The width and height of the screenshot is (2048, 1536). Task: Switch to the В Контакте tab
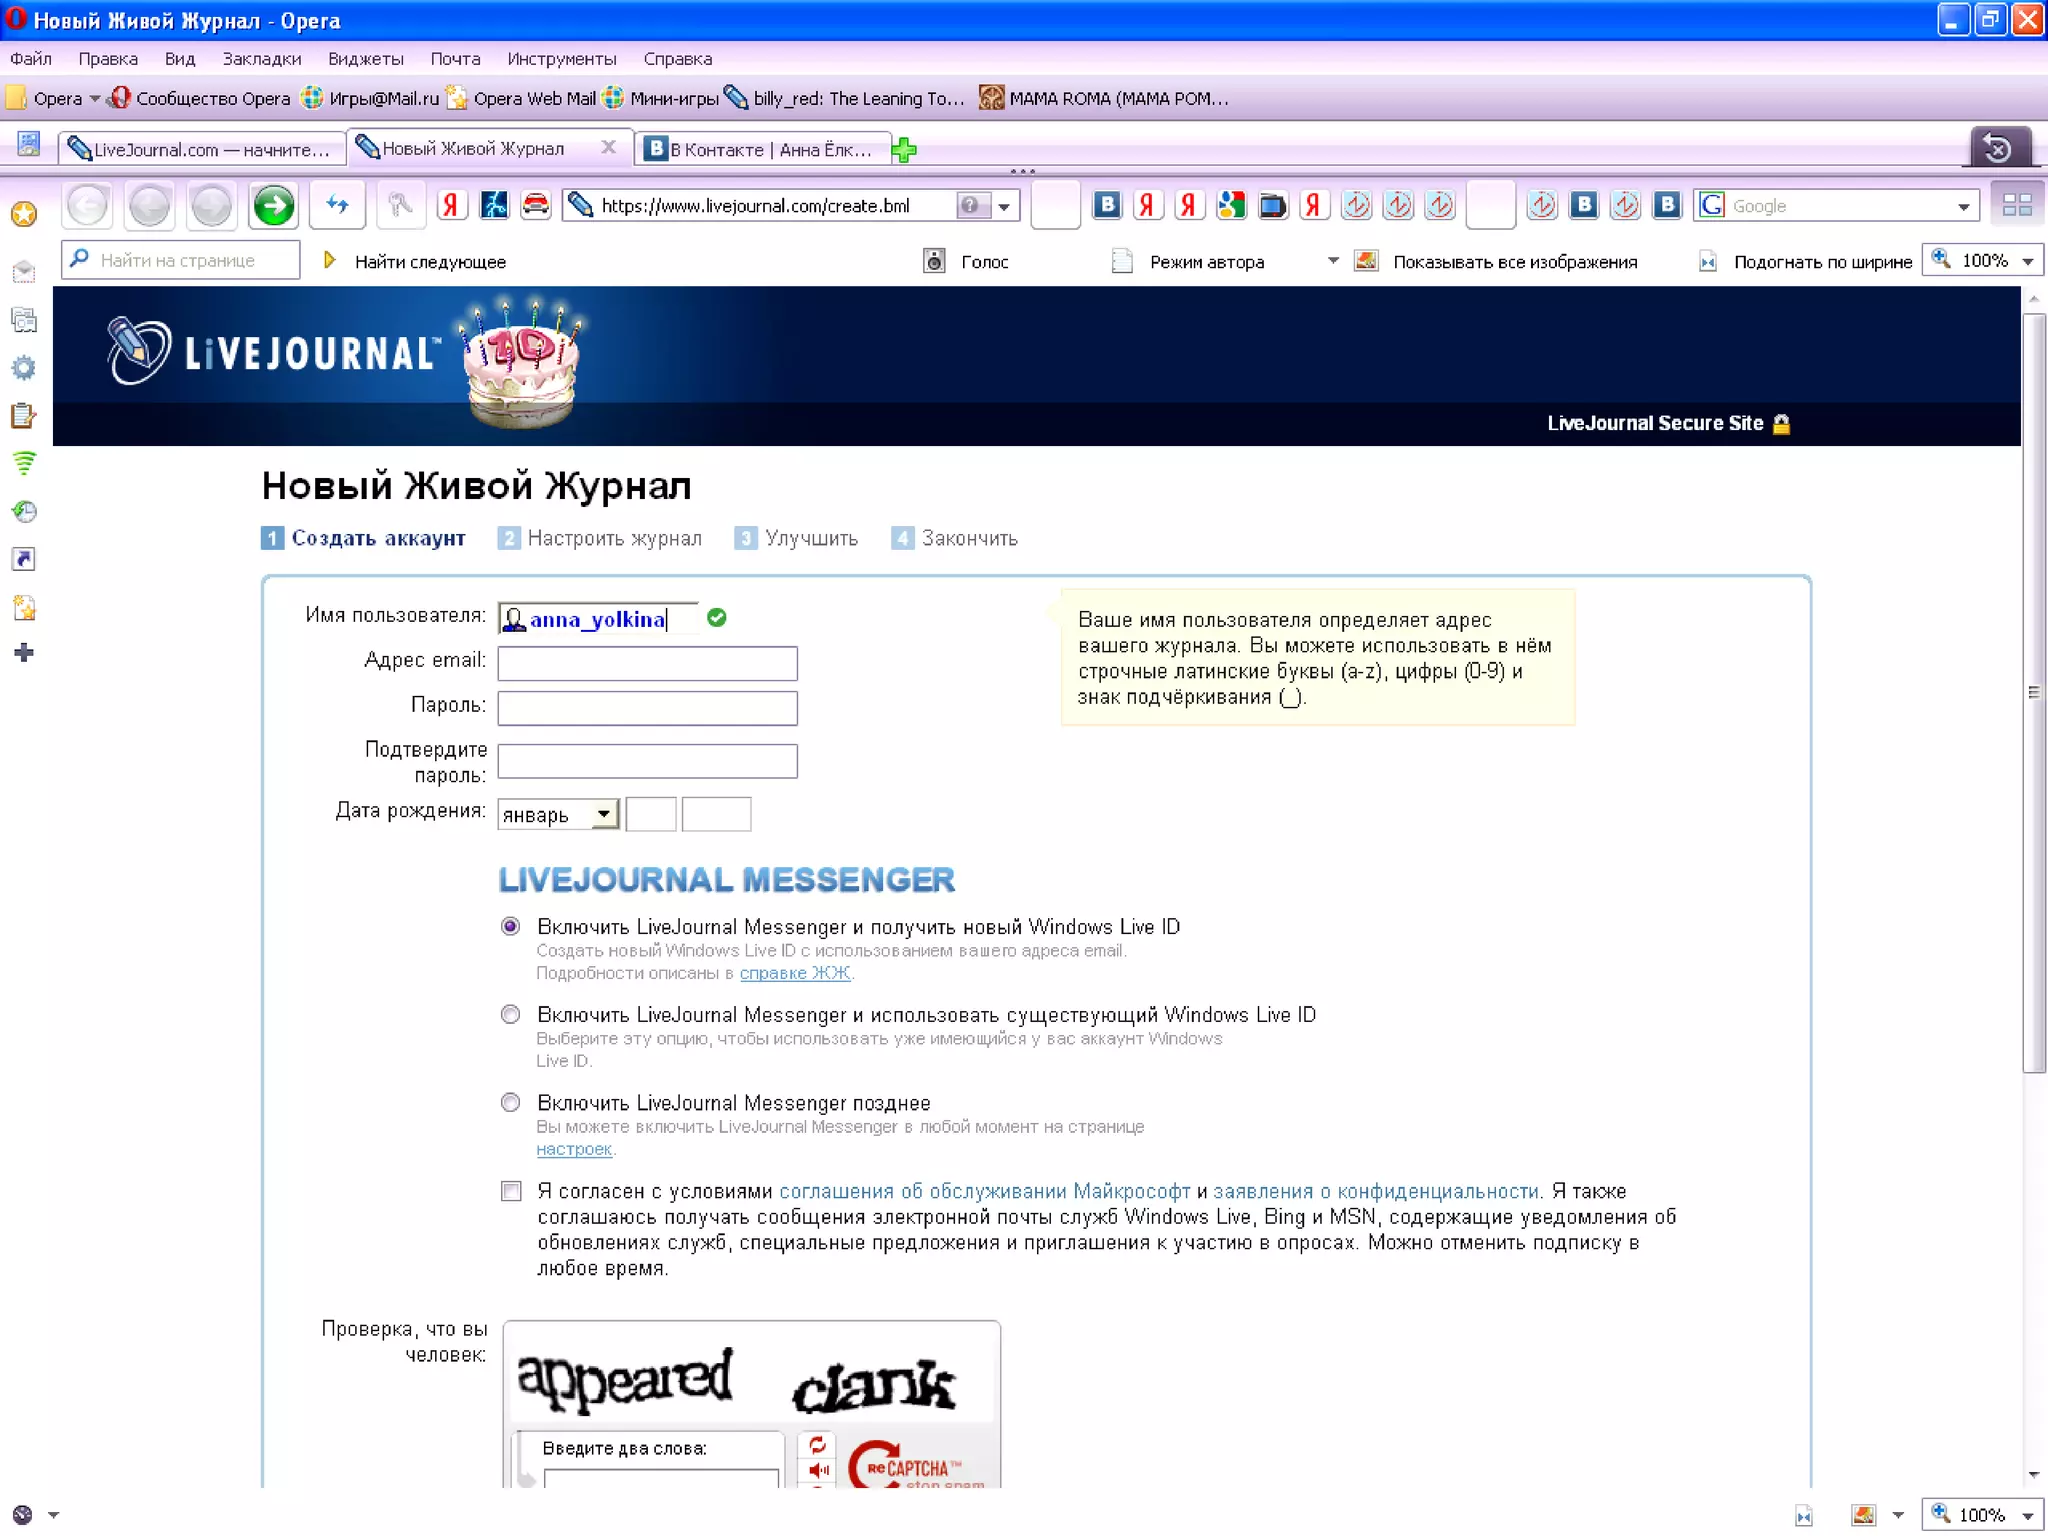click(762, 150)
